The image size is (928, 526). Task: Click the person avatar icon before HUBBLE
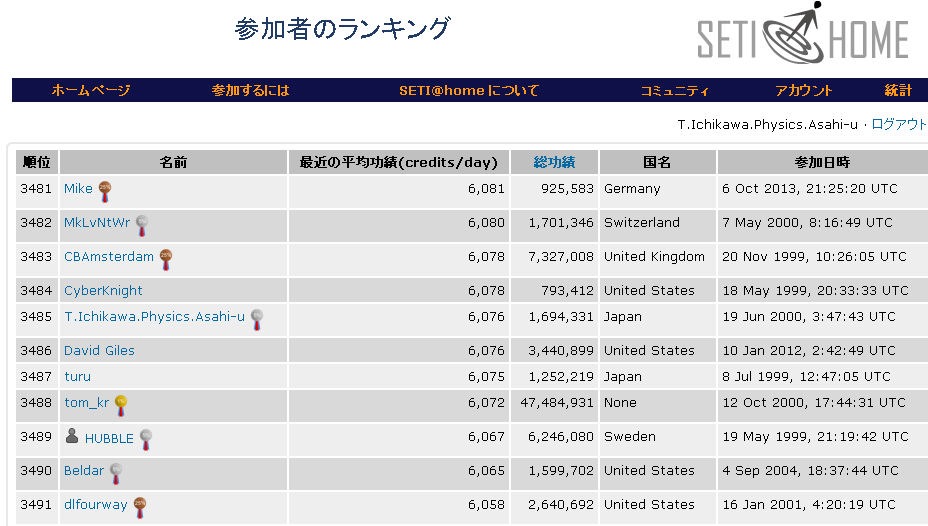pos(72,436)
